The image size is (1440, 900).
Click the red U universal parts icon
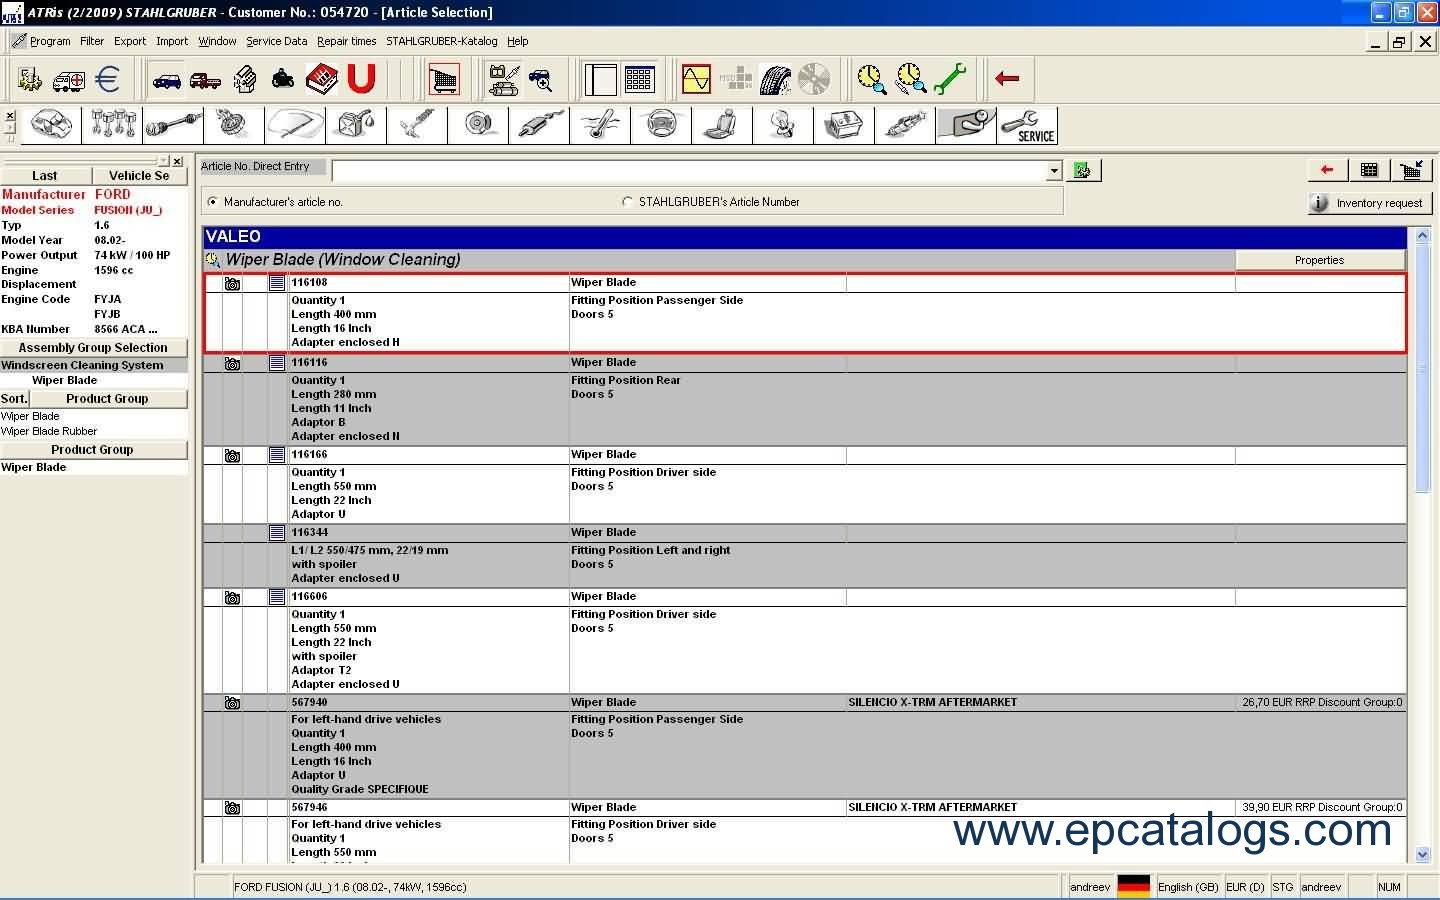click(x=361, y=79)
